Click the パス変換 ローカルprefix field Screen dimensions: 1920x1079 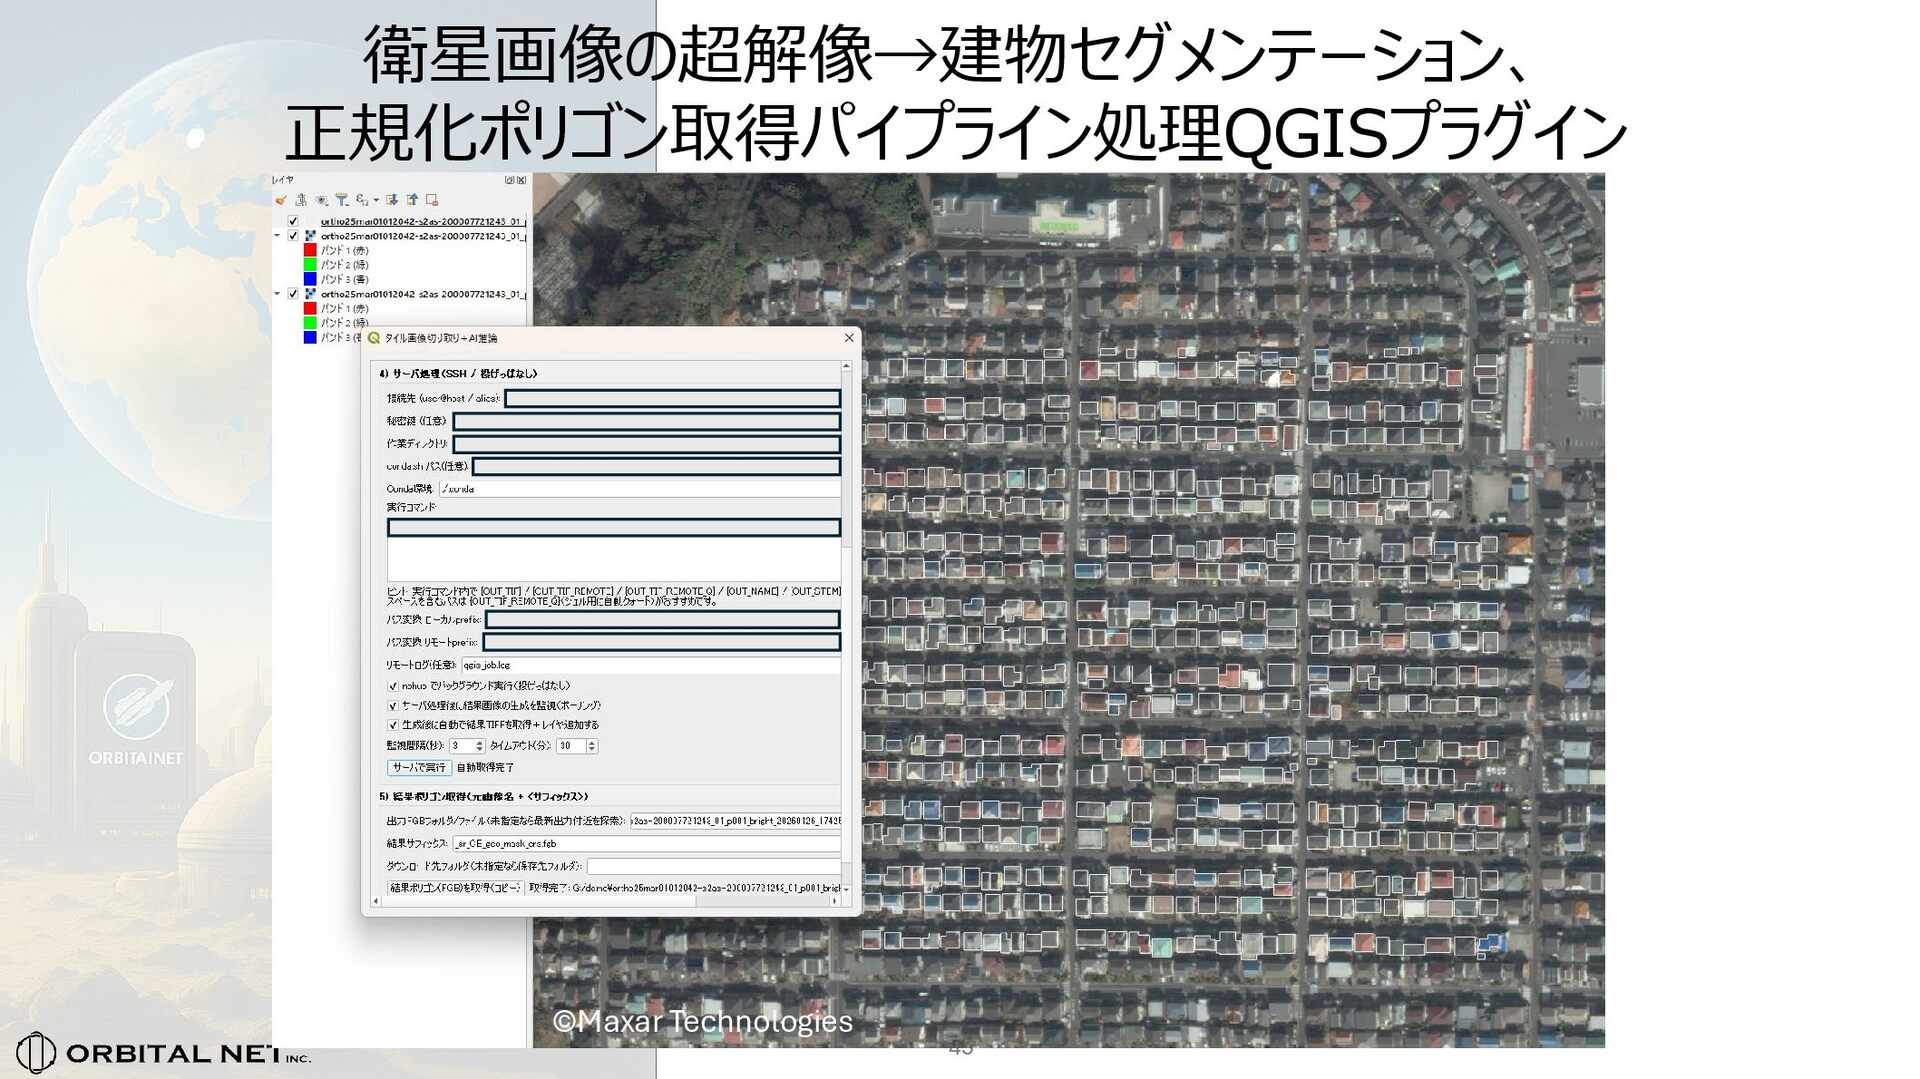(x=662, y=620)
